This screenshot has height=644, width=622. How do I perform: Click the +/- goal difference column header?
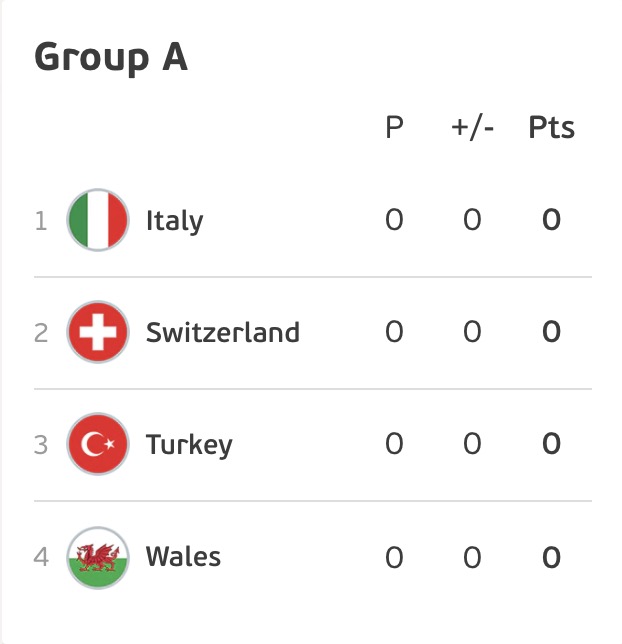click(x=472, y=128)
